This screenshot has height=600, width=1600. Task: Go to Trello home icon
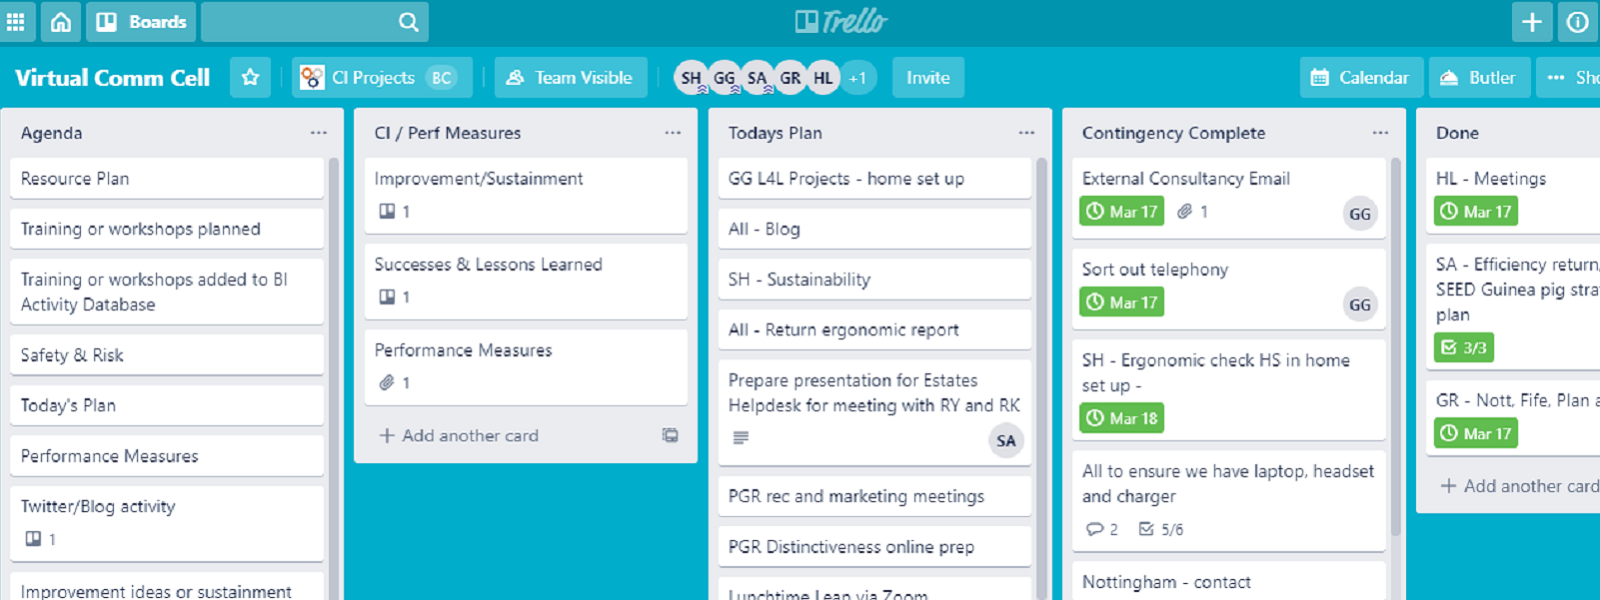tap(61, 22)
